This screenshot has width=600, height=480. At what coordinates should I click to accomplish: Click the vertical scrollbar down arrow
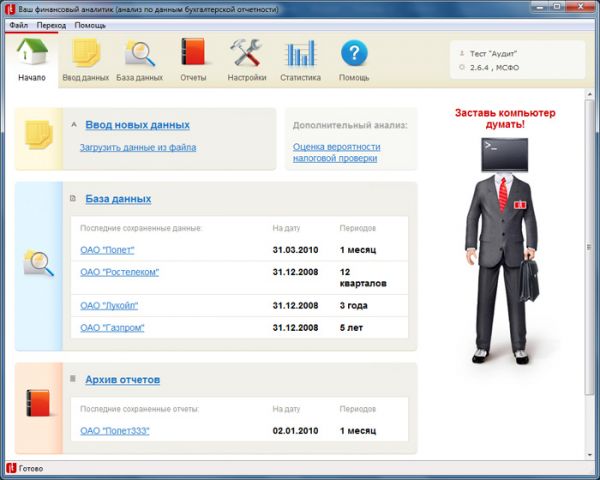click(589, 455)
